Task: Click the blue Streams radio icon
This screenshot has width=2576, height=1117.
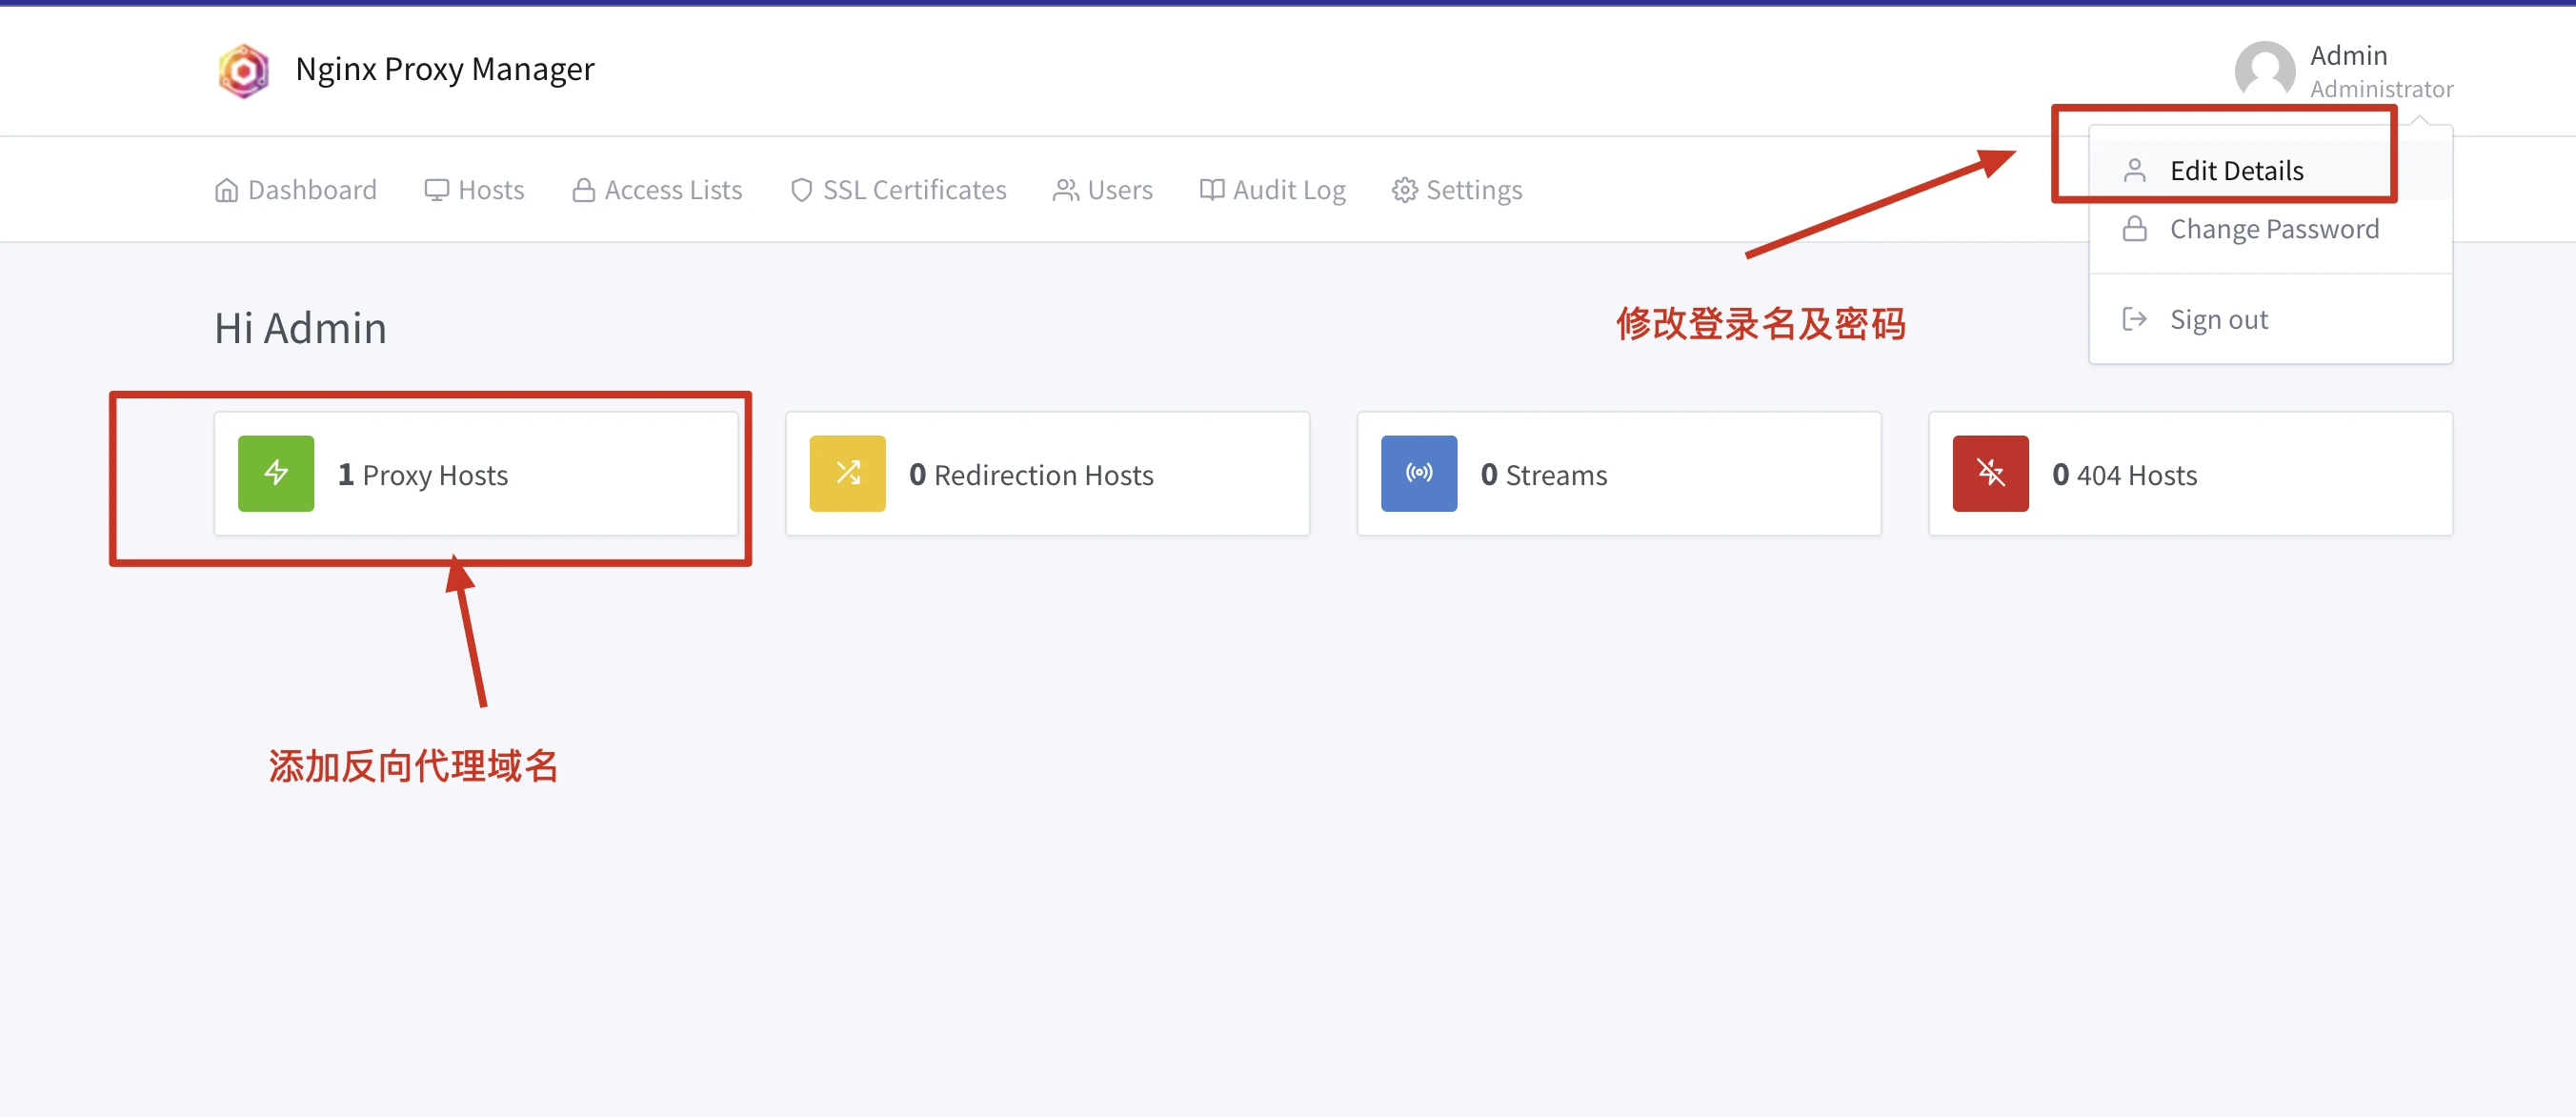Action: click(x=1419, y=473)
